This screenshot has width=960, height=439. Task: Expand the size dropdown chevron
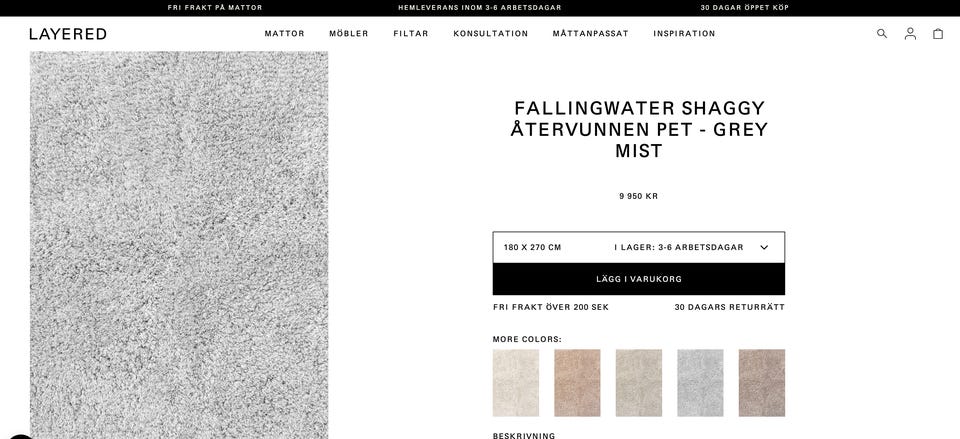[764, 247]
